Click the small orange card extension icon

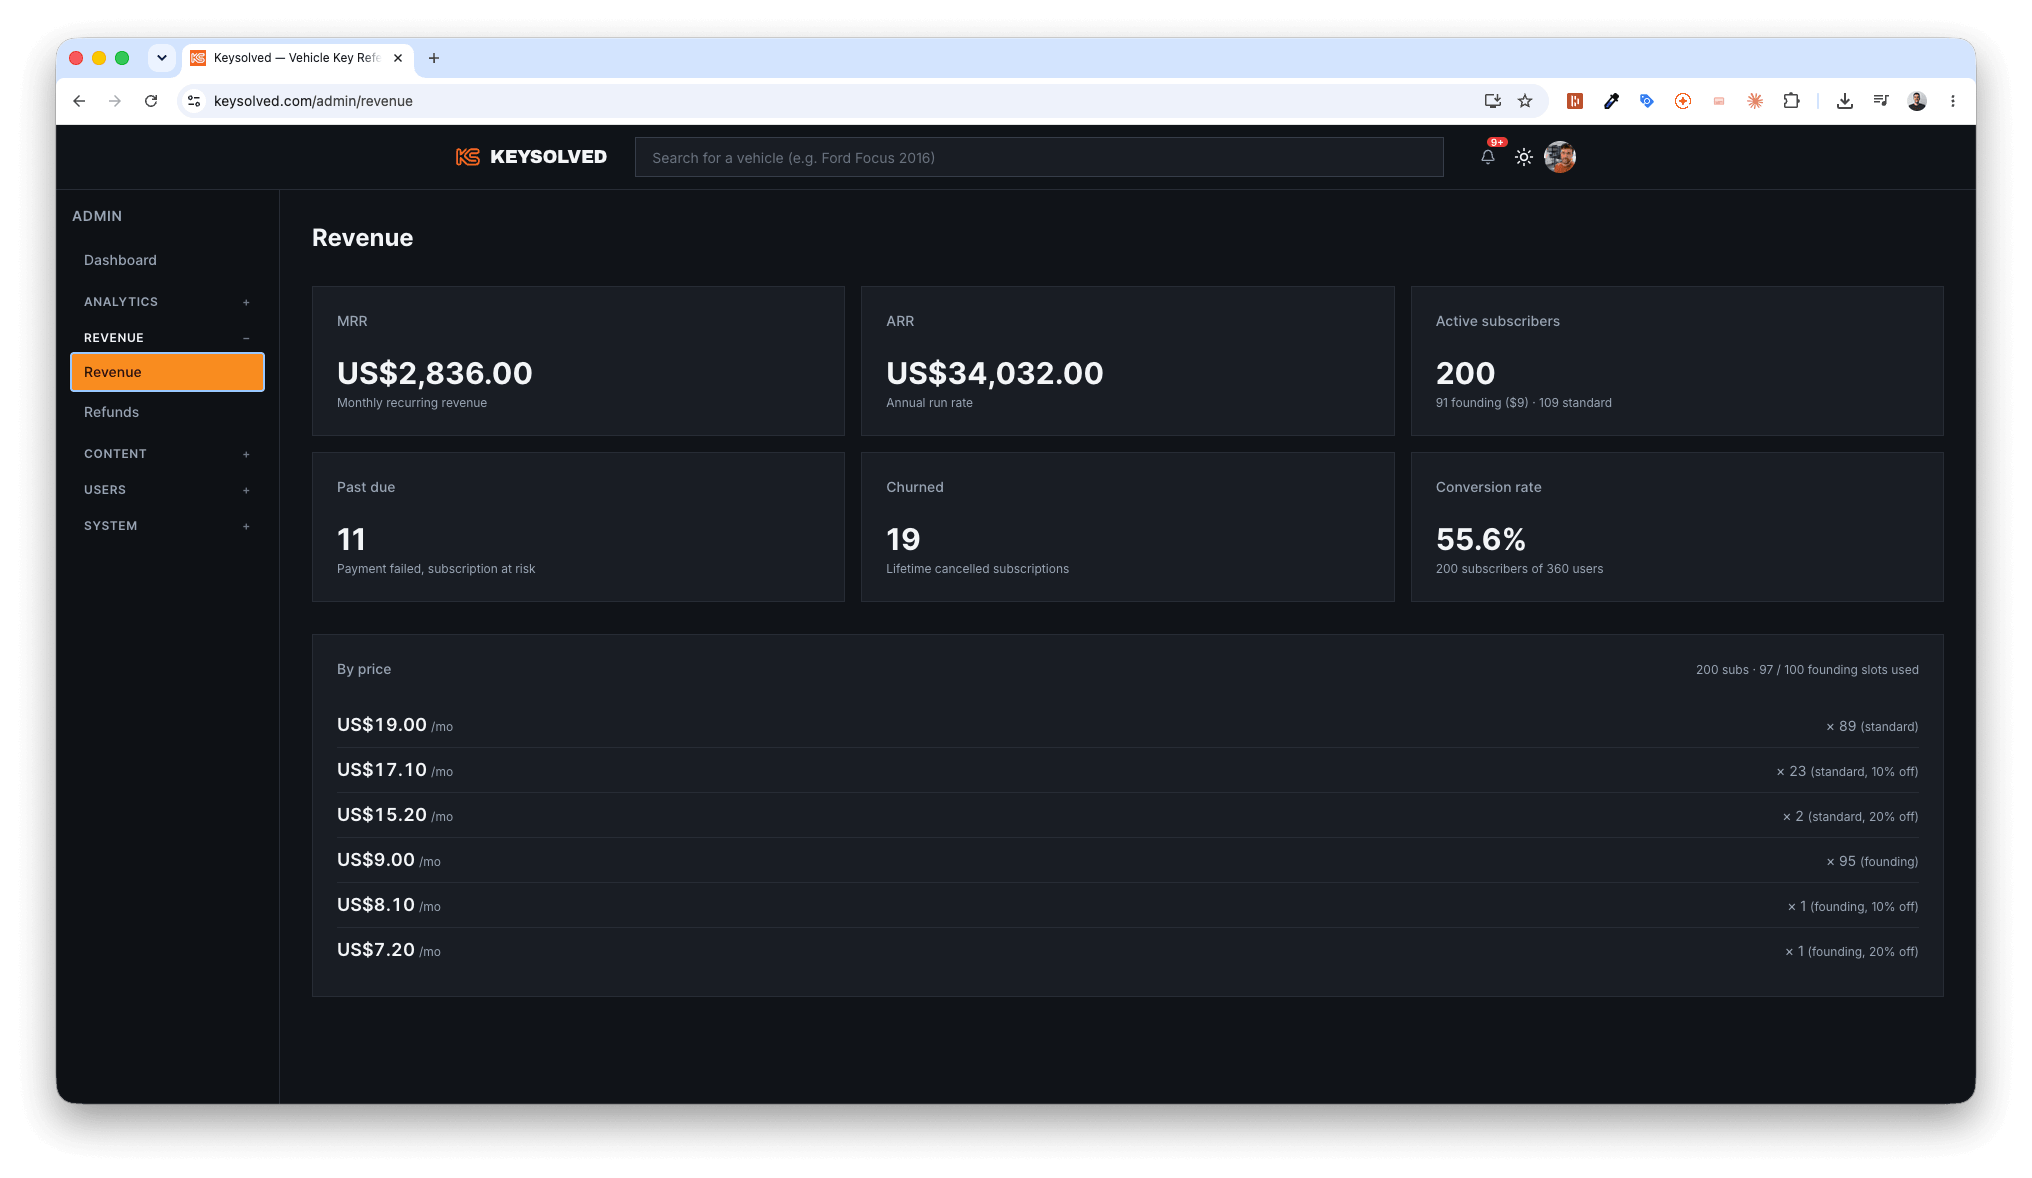1719,101
